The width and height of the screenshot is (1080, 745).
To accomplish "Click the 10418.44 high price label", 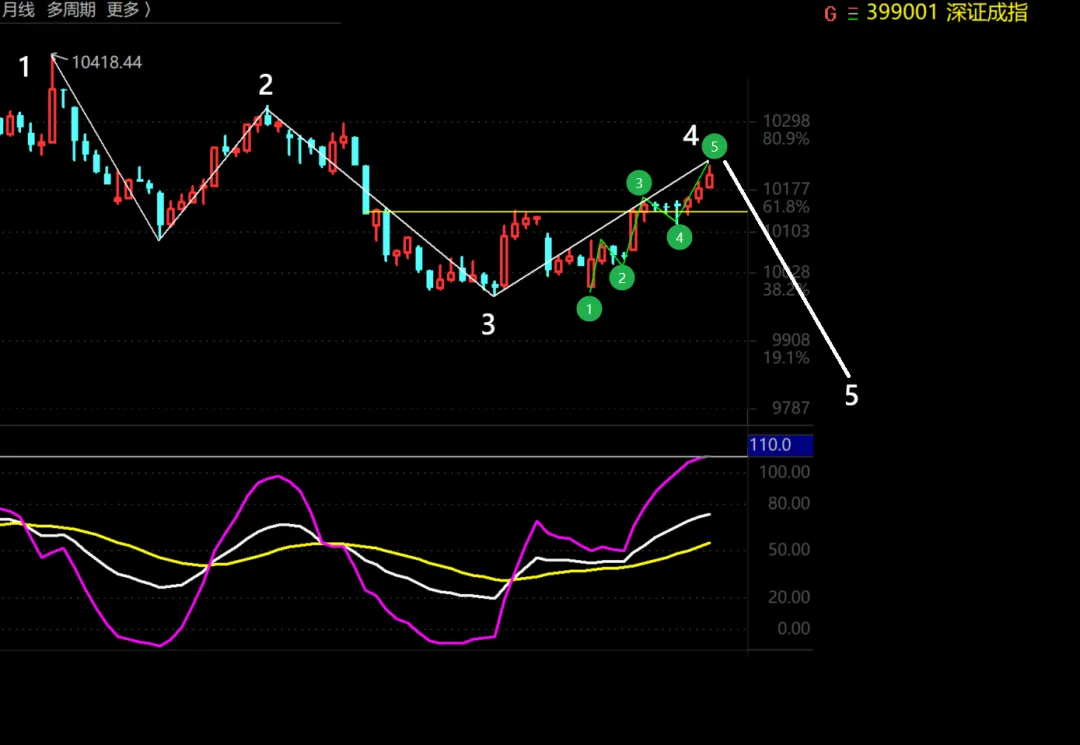I will pos(107,63).
